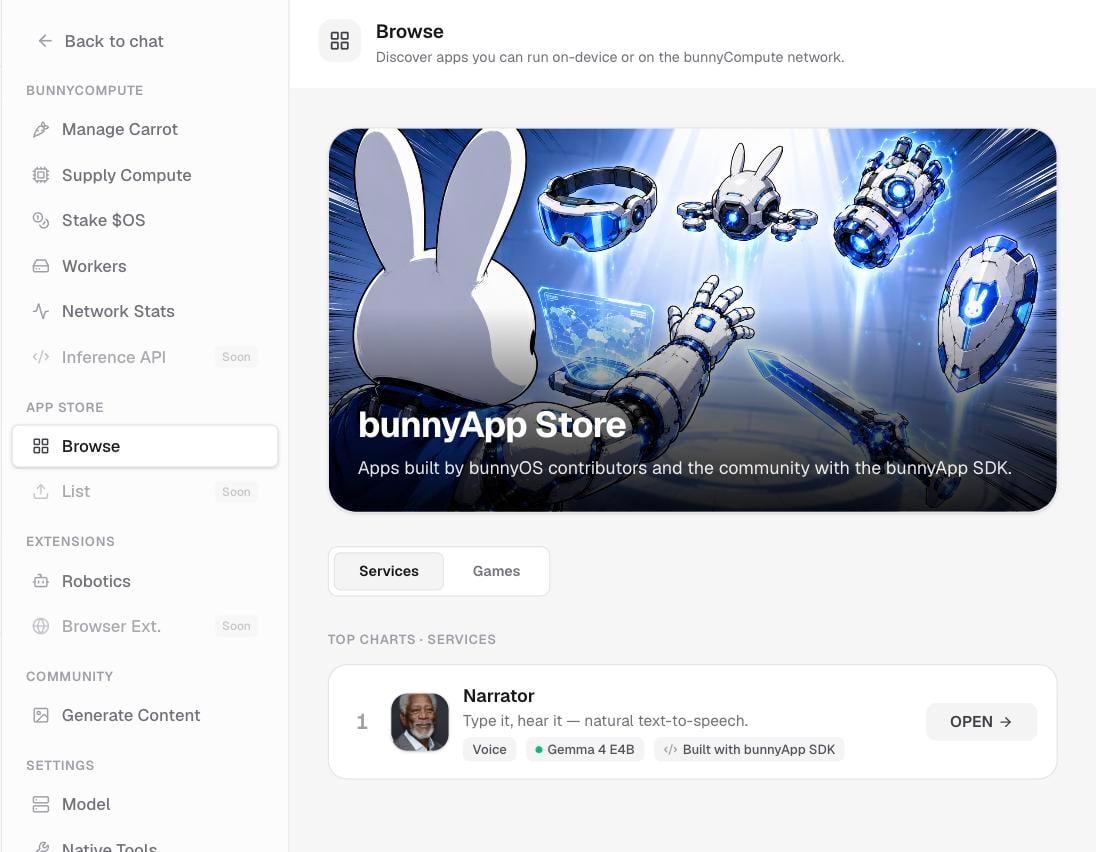Click the Supply Compute chip icon
Viewport: 1096px width, 852px height.
pos(41,175)
